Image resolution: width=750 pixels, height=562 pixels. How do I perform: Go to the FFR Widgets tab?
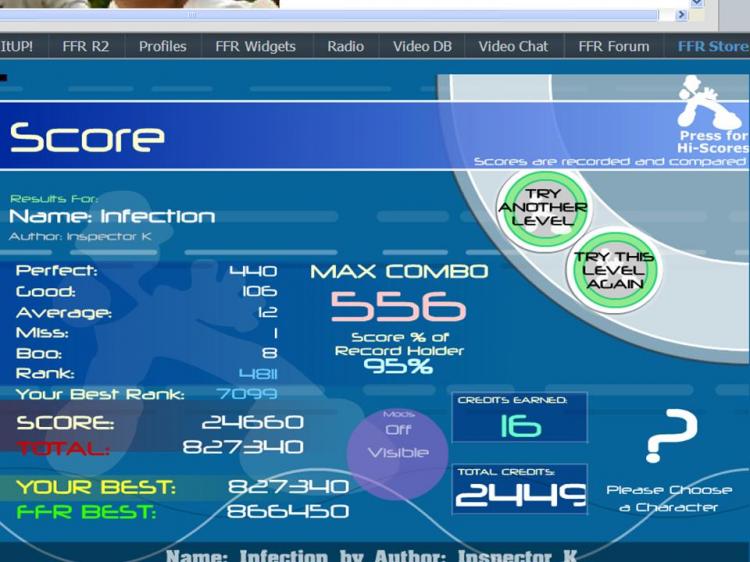[255, 46]
